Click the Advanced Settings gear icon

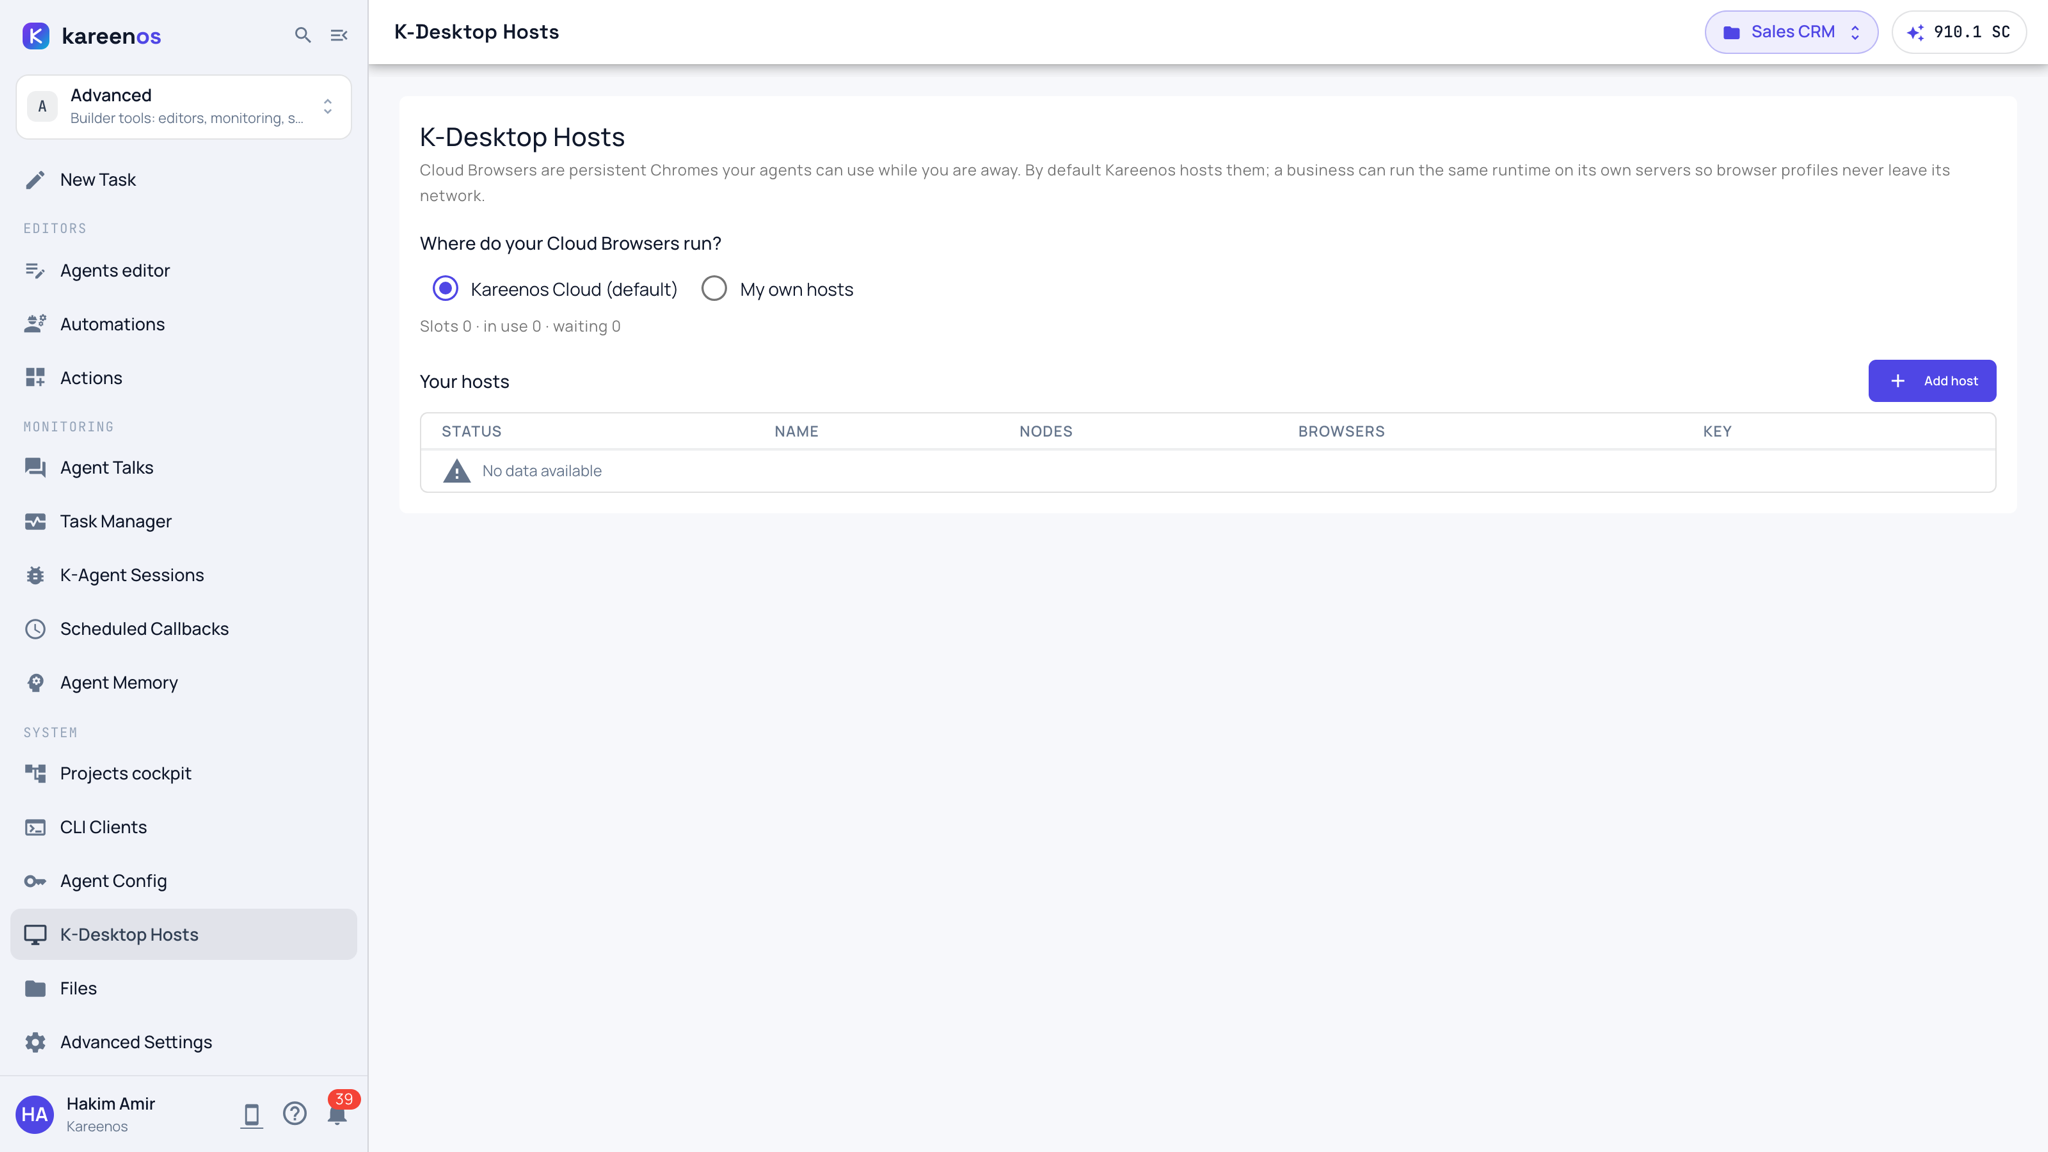35,1042
